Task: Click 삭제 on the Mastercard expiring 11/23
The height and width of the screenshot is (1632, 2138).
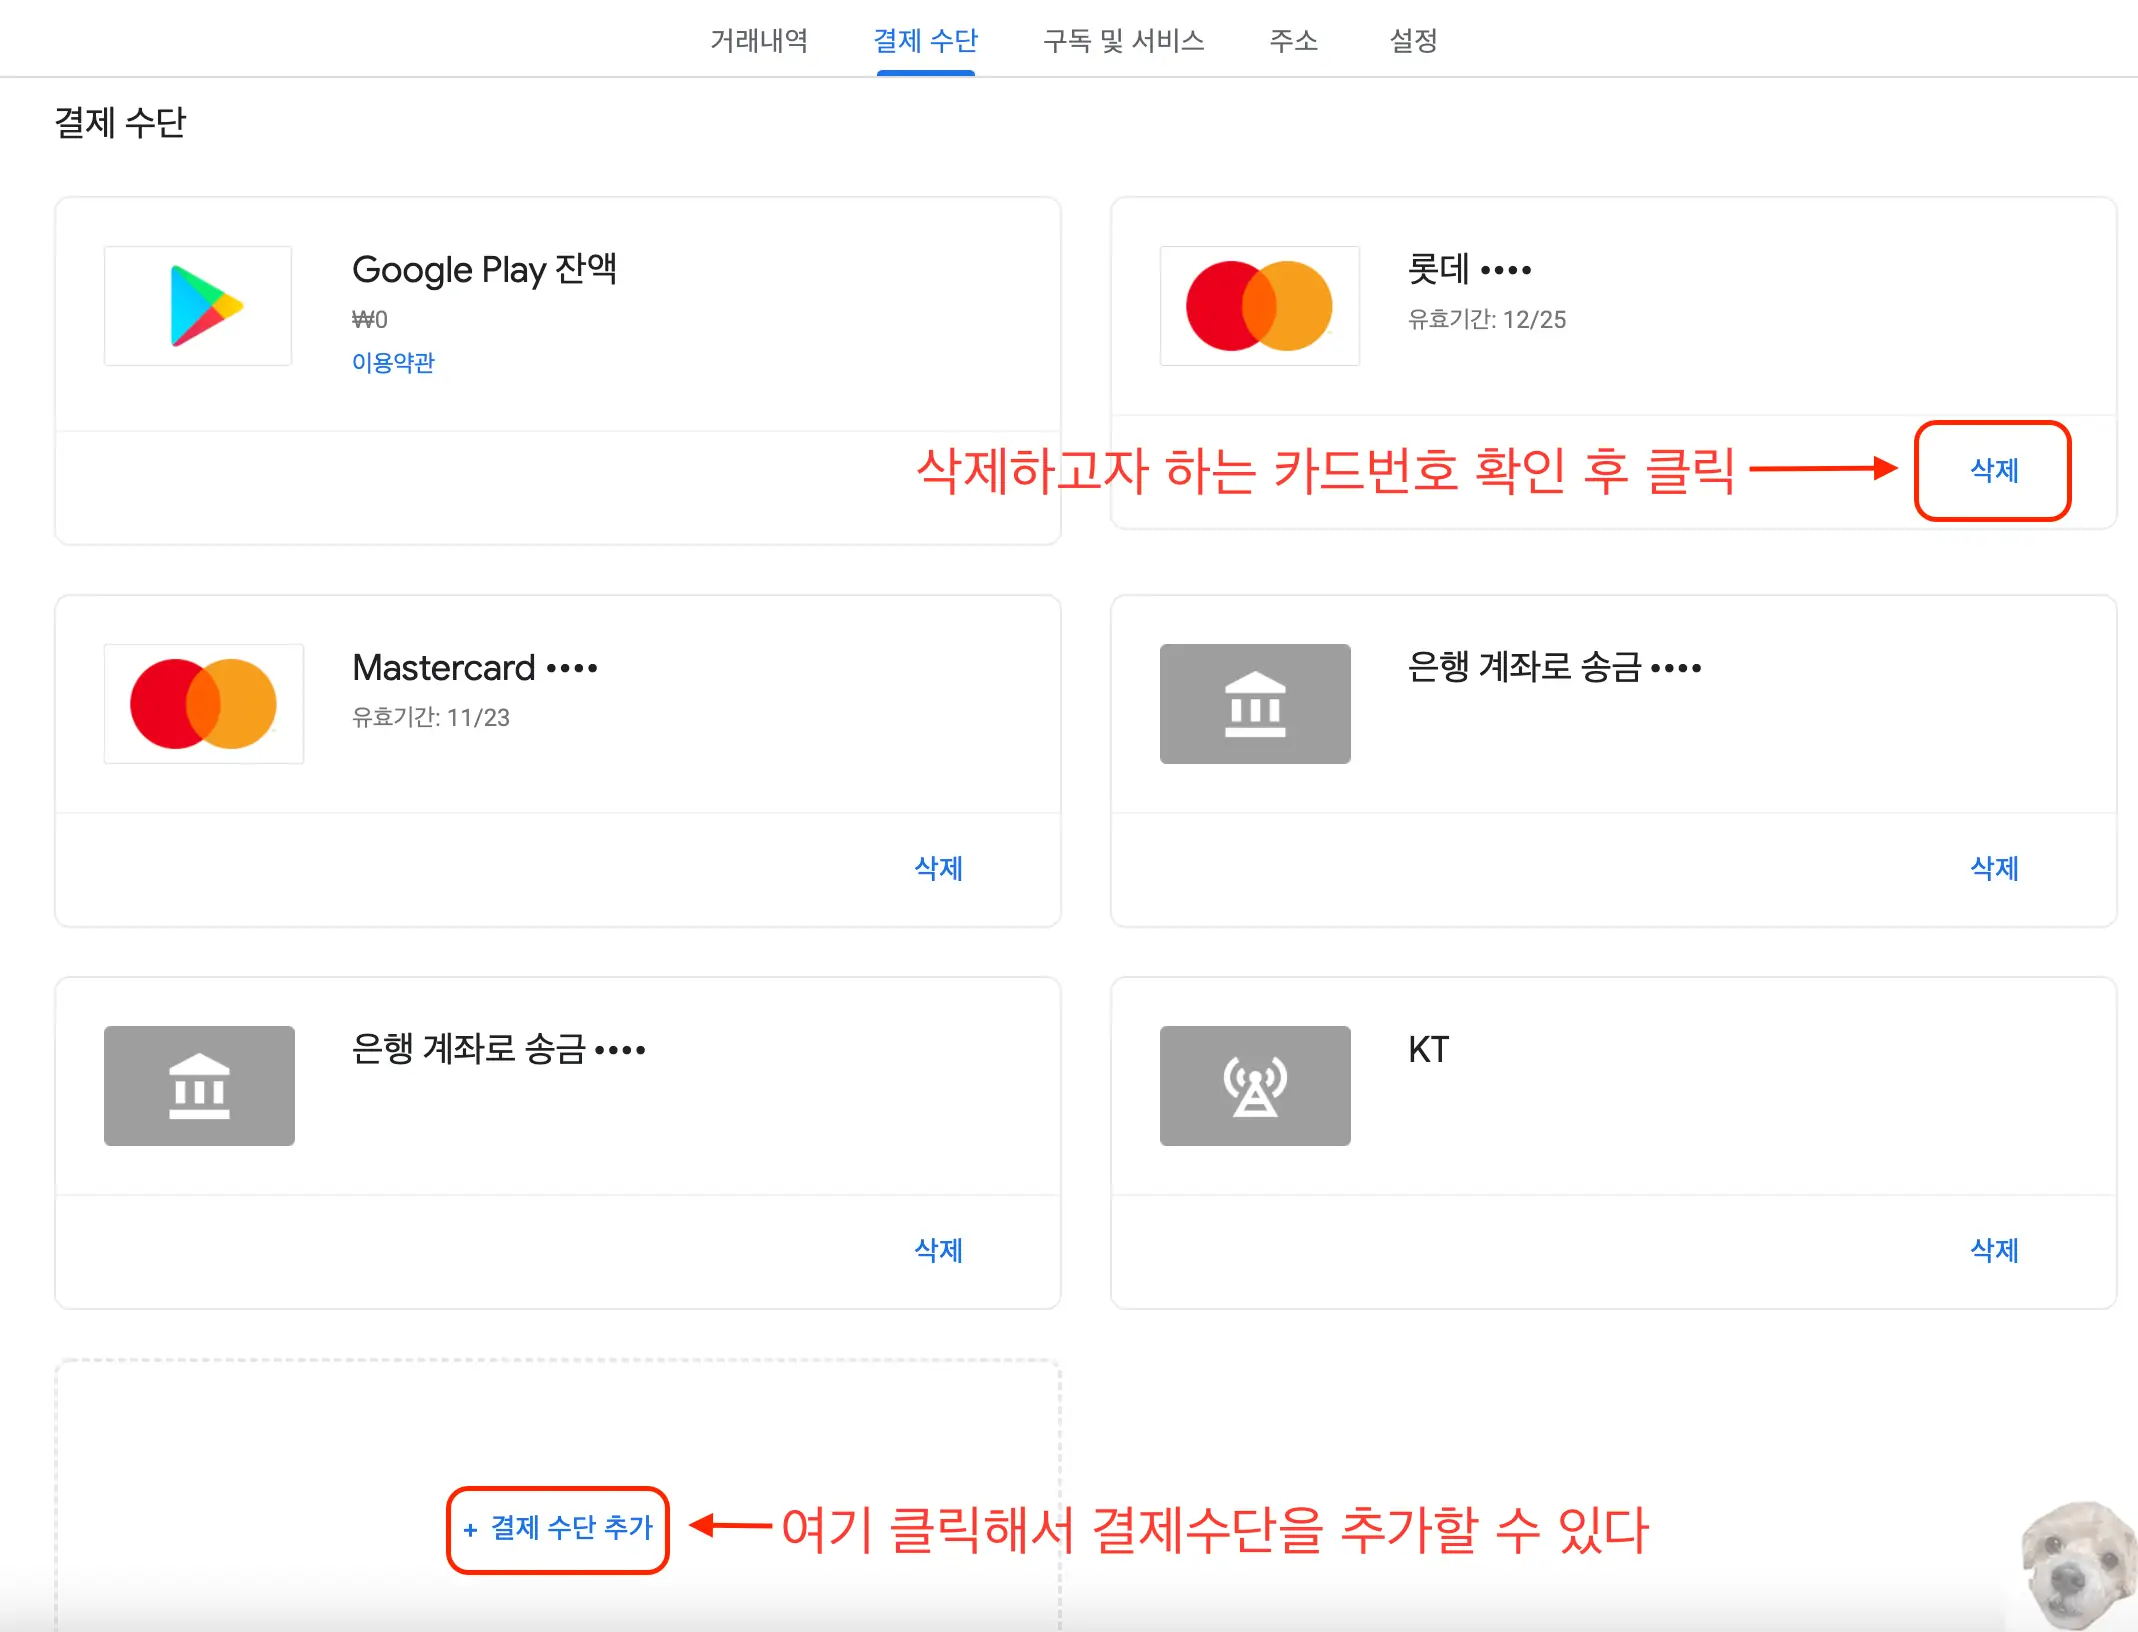Action: (938, 869)
